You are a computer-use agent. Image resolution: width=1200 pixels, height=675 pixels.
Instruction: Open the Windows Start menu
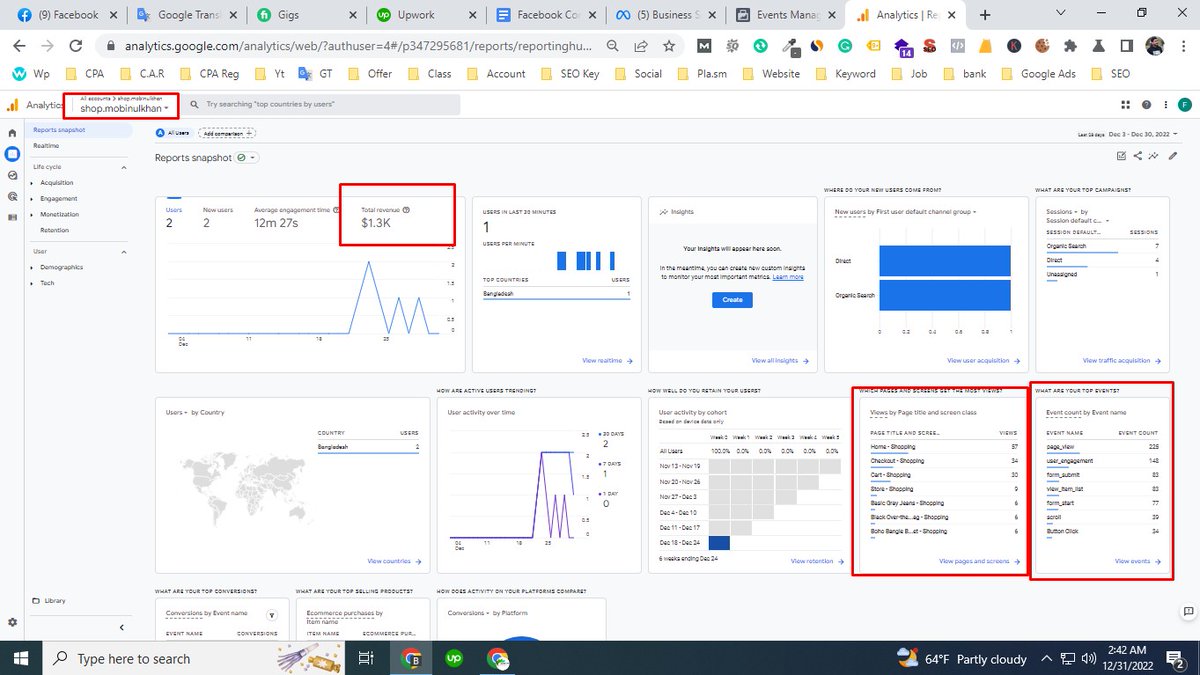21,658
